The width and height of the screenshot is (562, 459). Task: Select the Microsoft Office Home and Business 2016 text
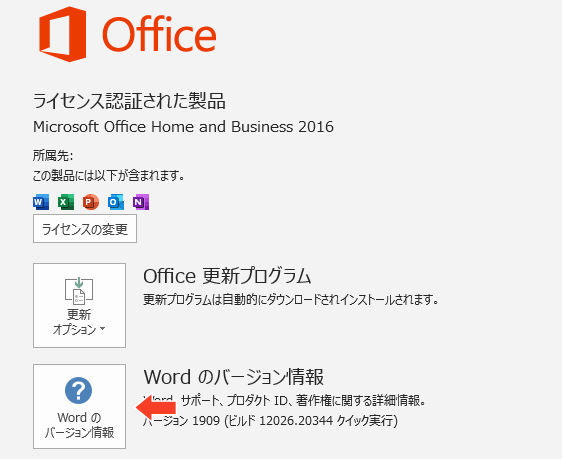point(183,127)
